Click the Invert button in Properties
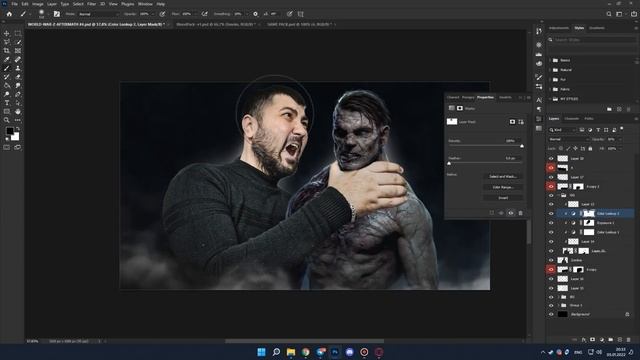 point(503,198)
